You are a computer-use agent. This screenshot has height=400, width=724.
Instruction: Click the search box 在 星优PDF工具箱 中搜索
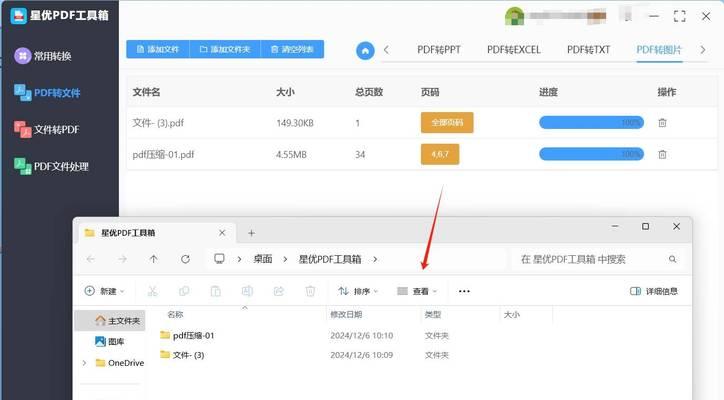596,259
